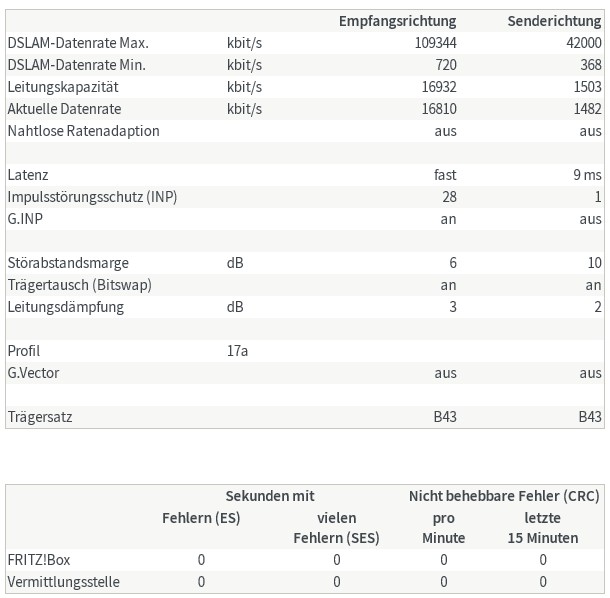The width and height of the screenshot is (610, 598).
Task: Select the DSLAM-Datenrate Min. label
Action: (76, 65)
